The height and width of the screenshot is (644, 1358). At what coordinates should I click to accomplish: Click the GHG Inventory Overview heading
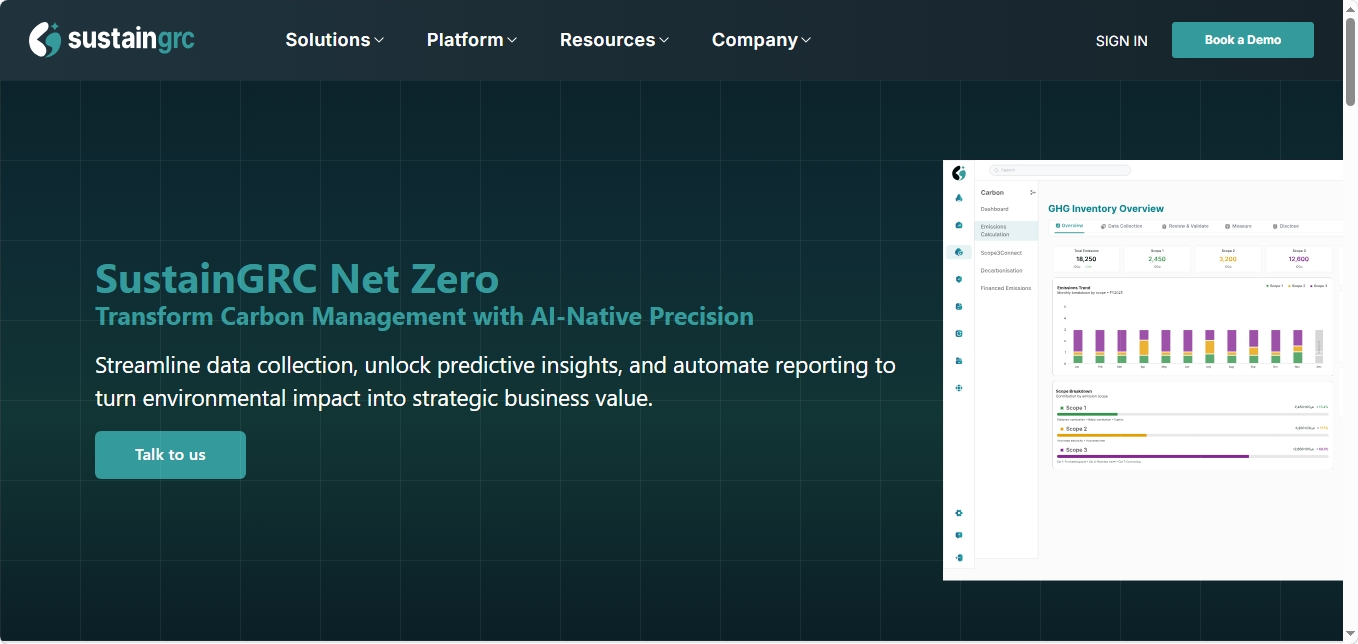1106,209
